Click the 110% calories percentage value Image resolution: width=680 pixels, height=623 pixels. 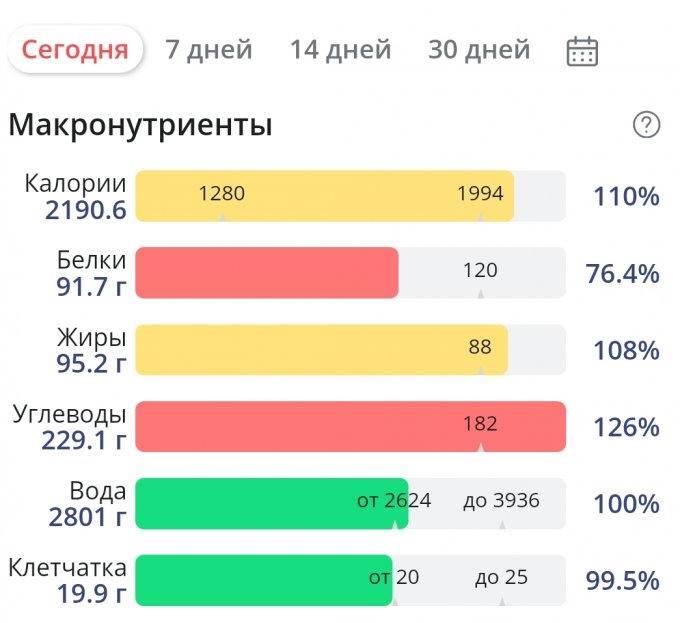point(626,196)
